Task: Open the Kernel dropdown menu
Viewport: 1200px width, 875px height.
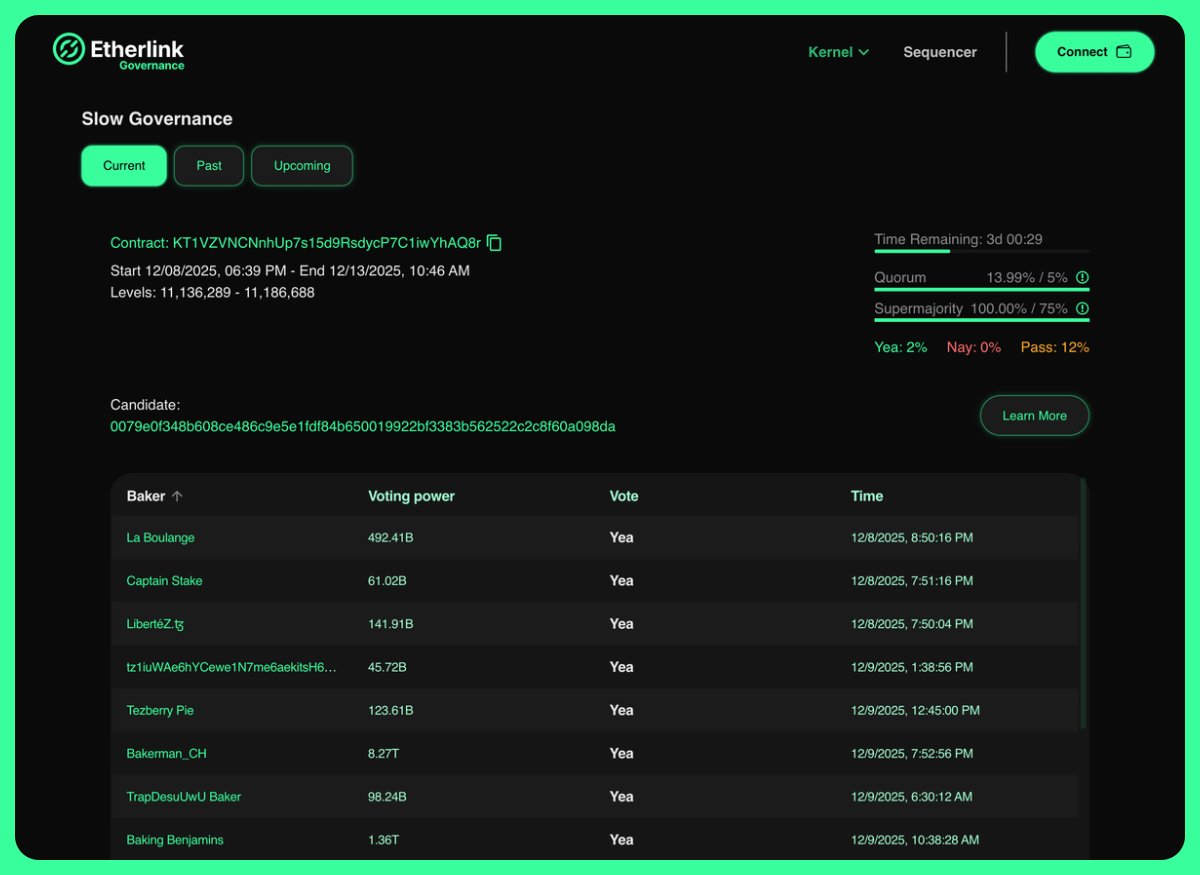Action: click(838, 52)
